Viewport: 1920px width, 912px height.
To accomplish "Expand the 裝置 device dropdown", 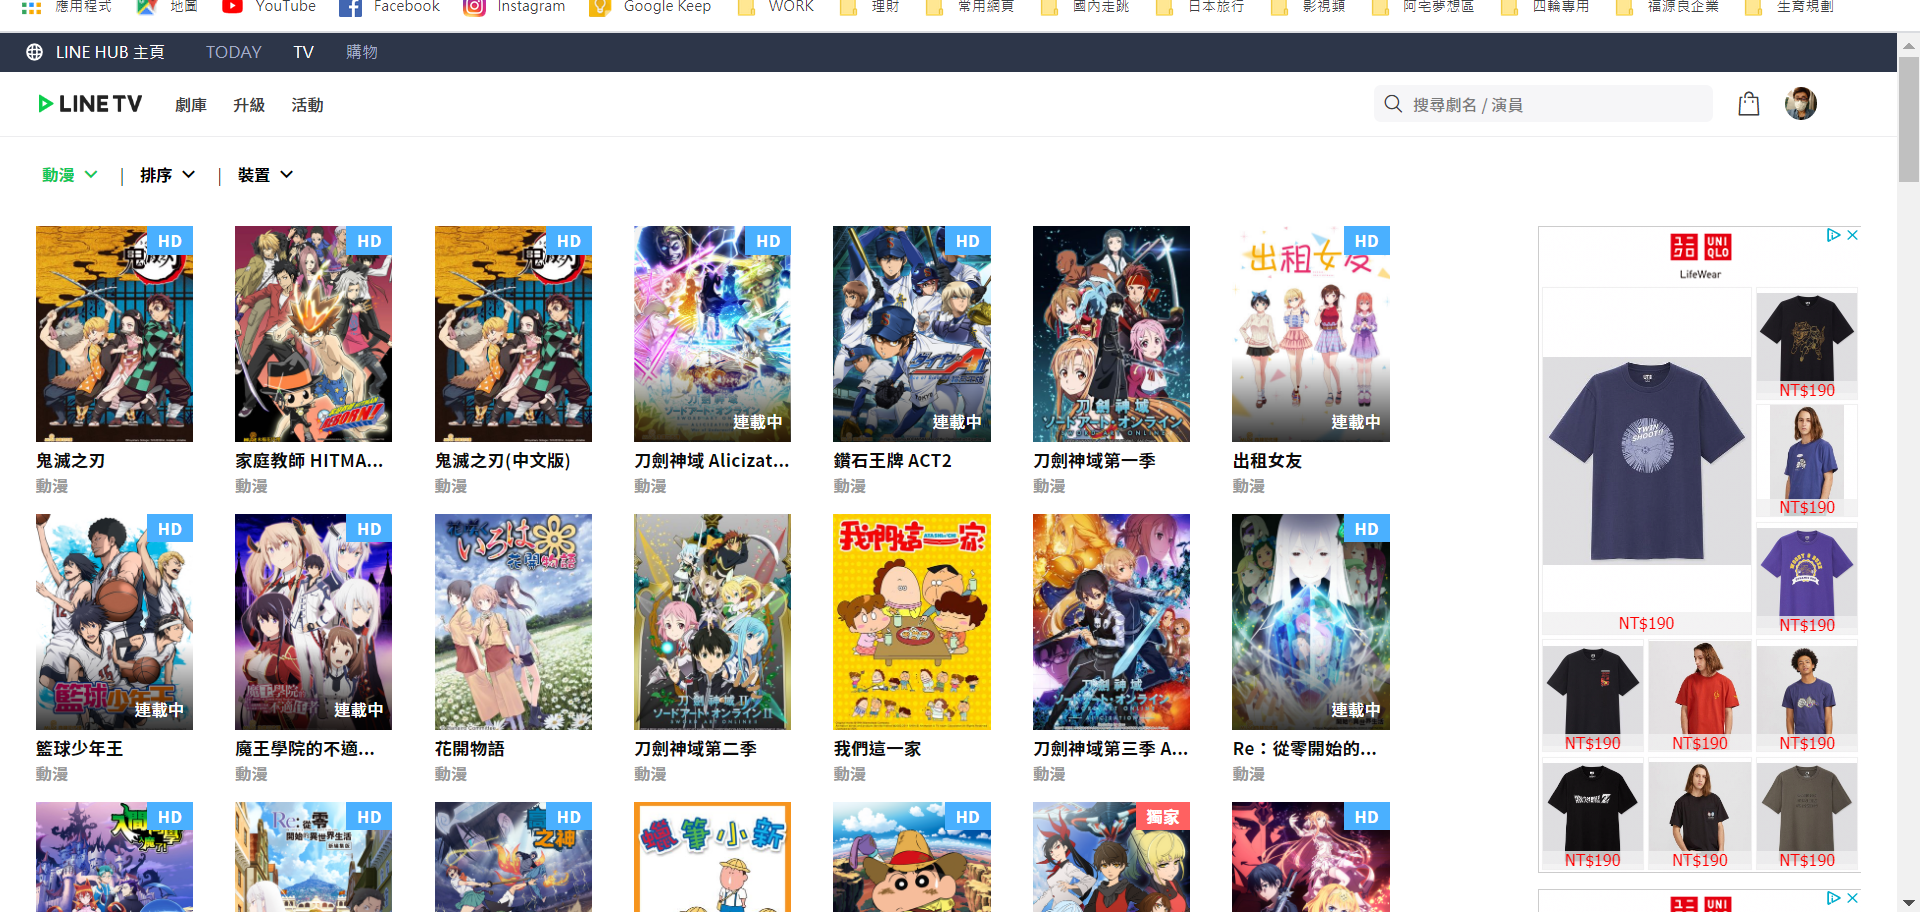I will pyautogui.click(x=265, y=175).
